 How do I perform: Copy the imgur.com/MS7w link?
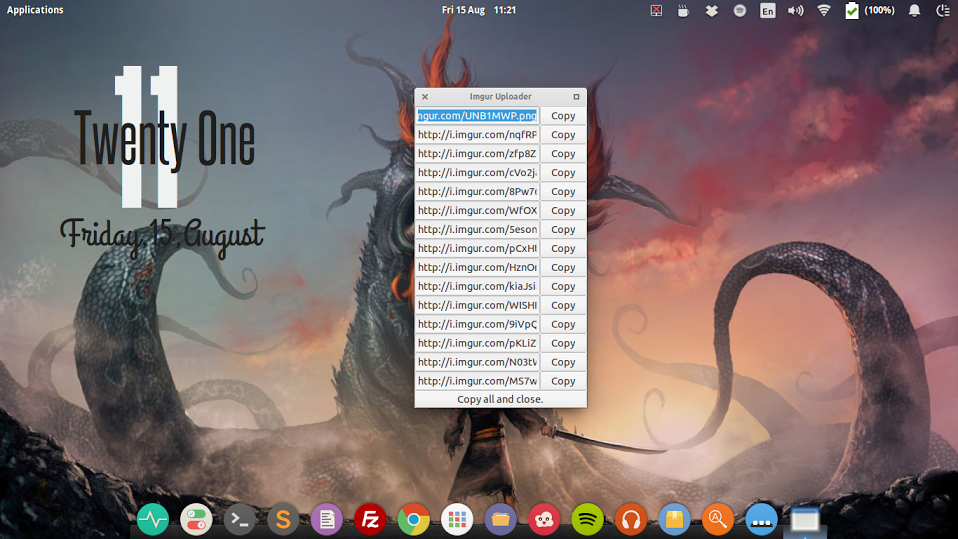point(563,381)
